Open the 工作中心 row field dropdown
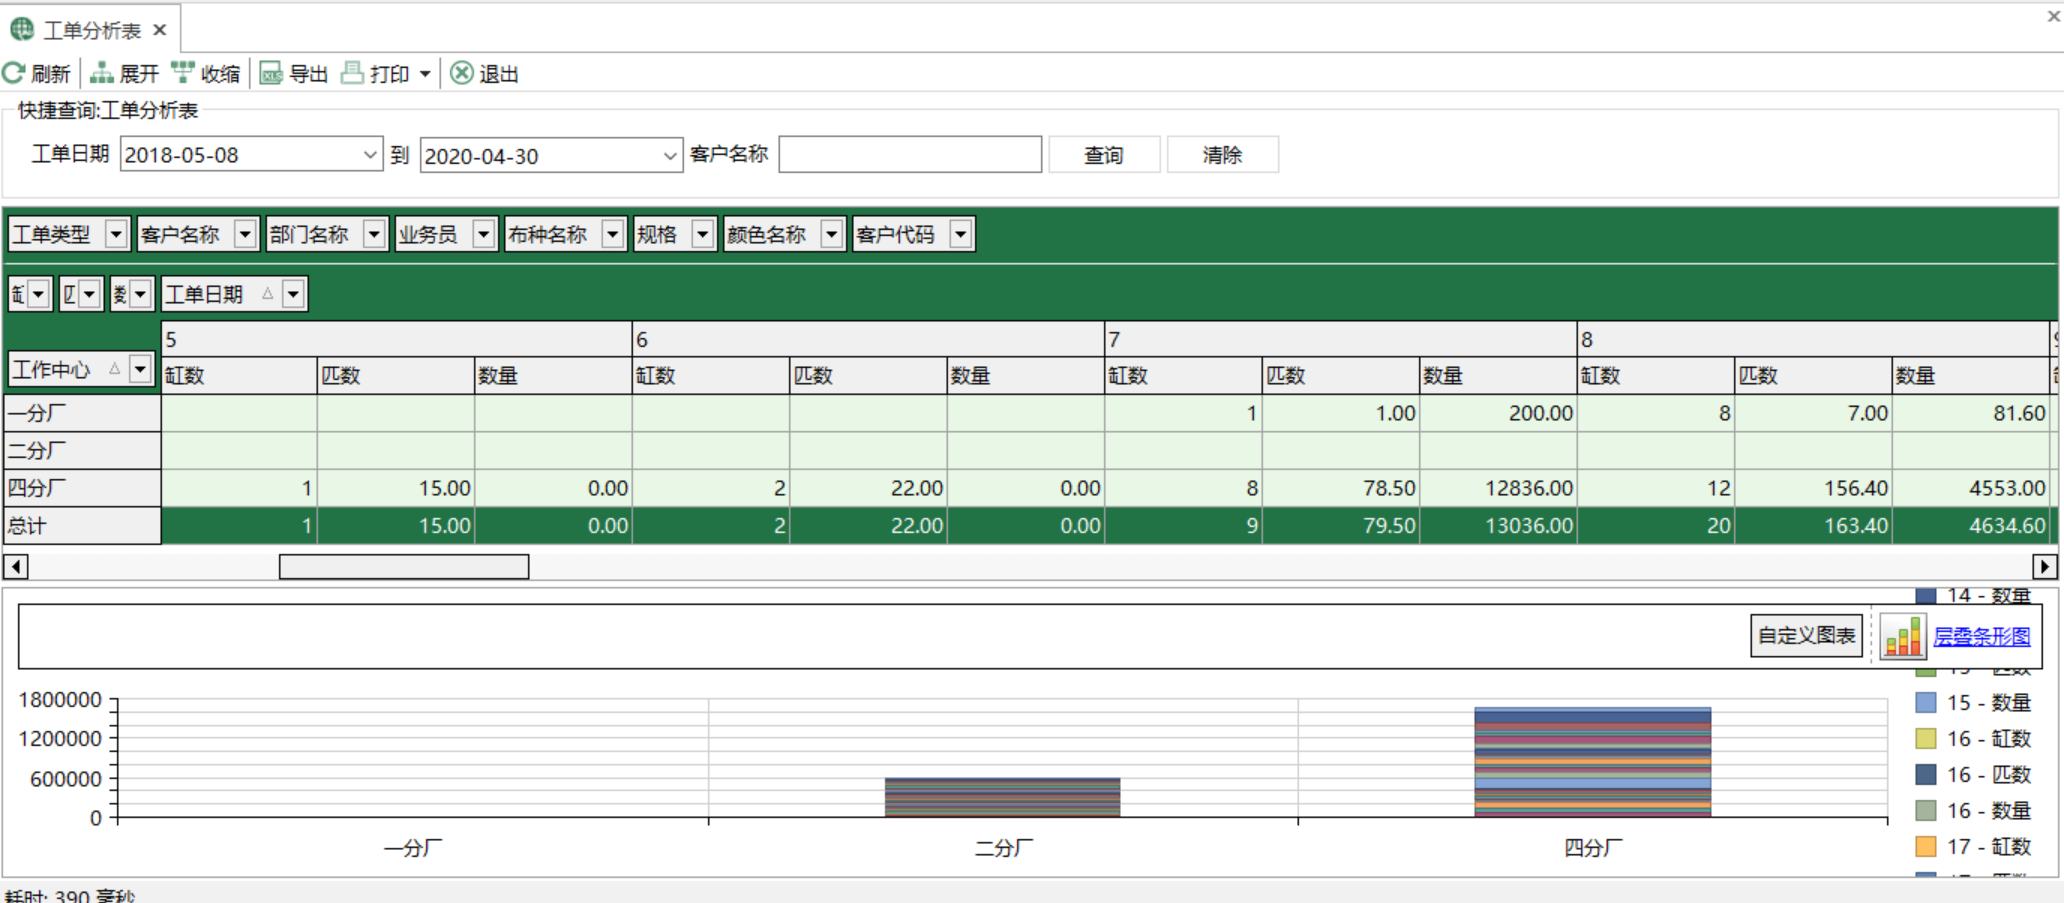2064x903 pixels. pyautogui.click(x=140, y=369)
